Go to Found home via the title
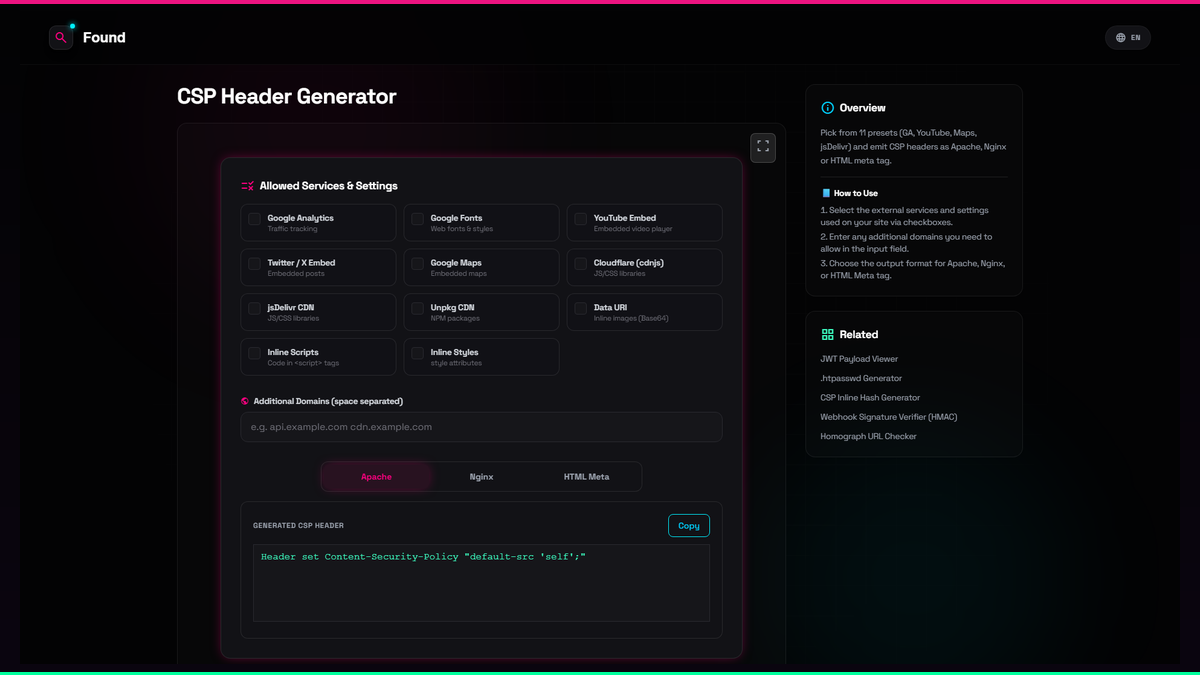 (104, 38)
